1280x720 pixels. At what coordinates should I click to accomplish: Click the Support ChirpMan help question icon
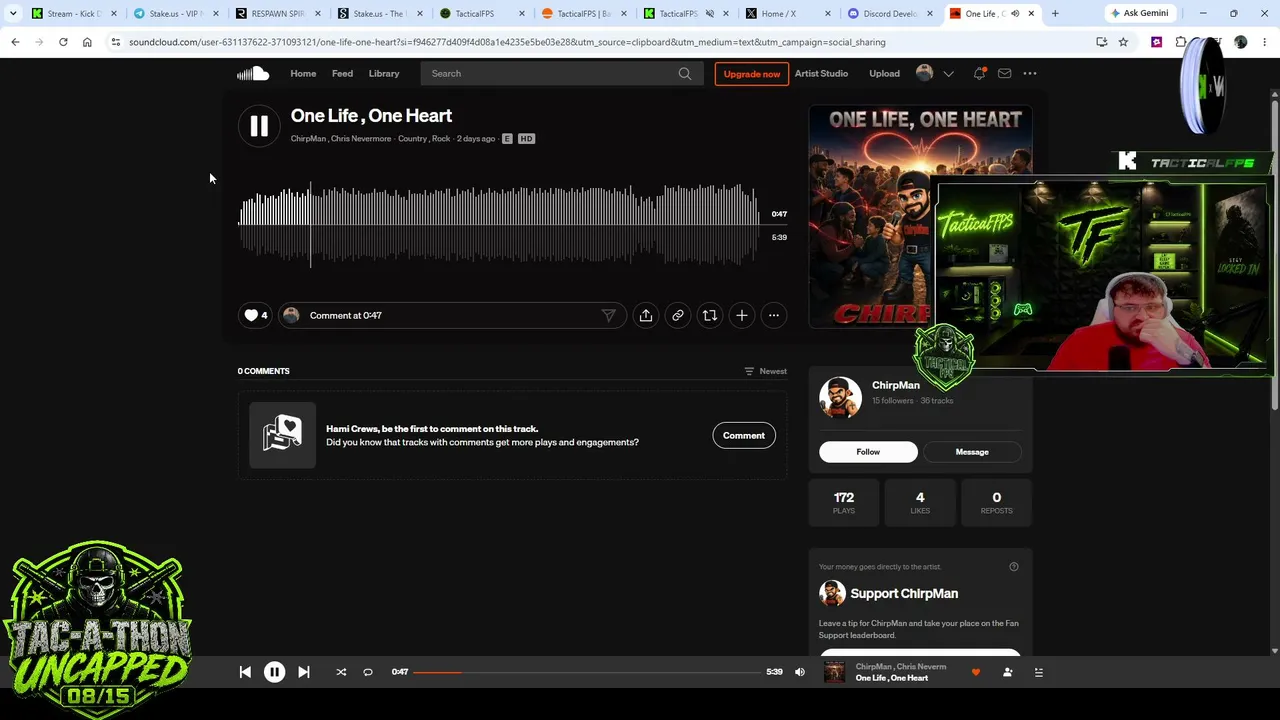(1014, 567)
